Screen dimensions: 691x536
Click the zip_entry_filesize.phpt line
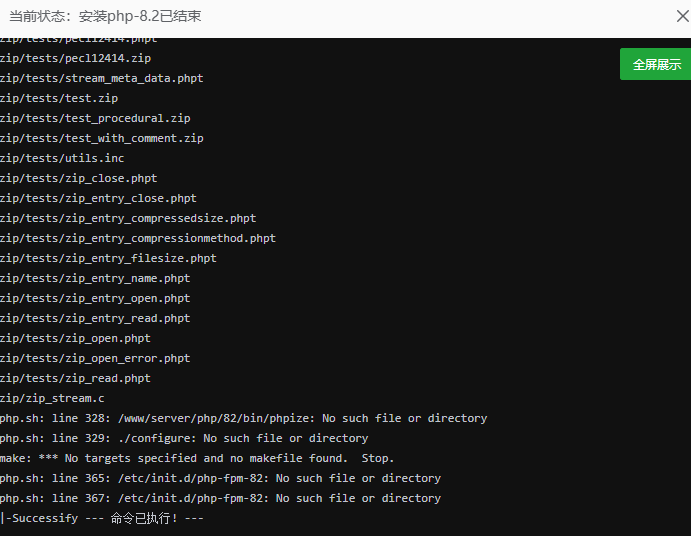(108, 258)
